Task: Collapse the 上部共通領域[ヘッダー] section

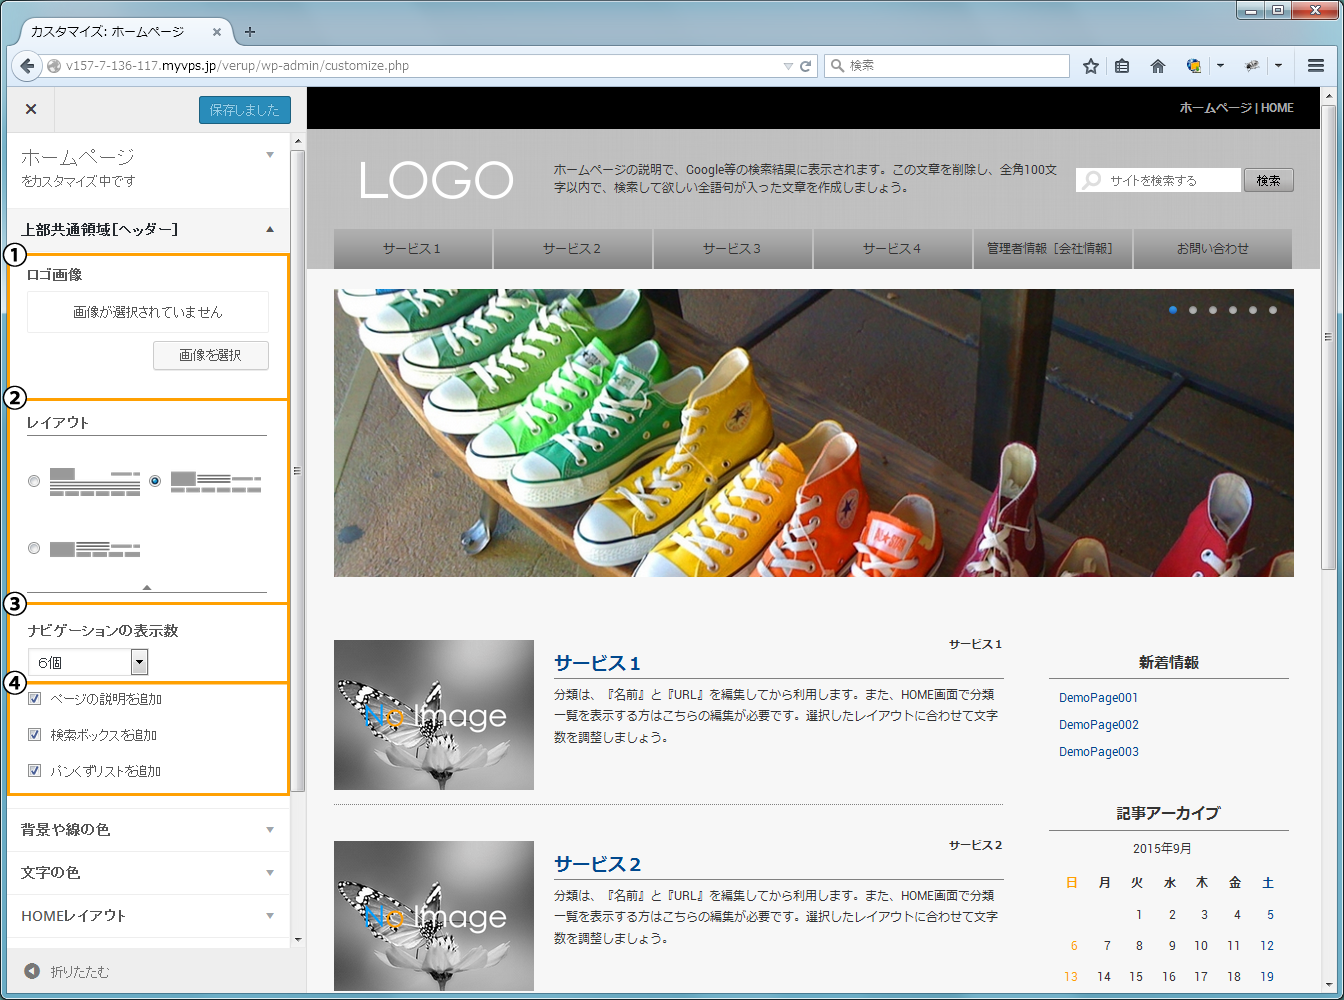Action: coord(148,229)
